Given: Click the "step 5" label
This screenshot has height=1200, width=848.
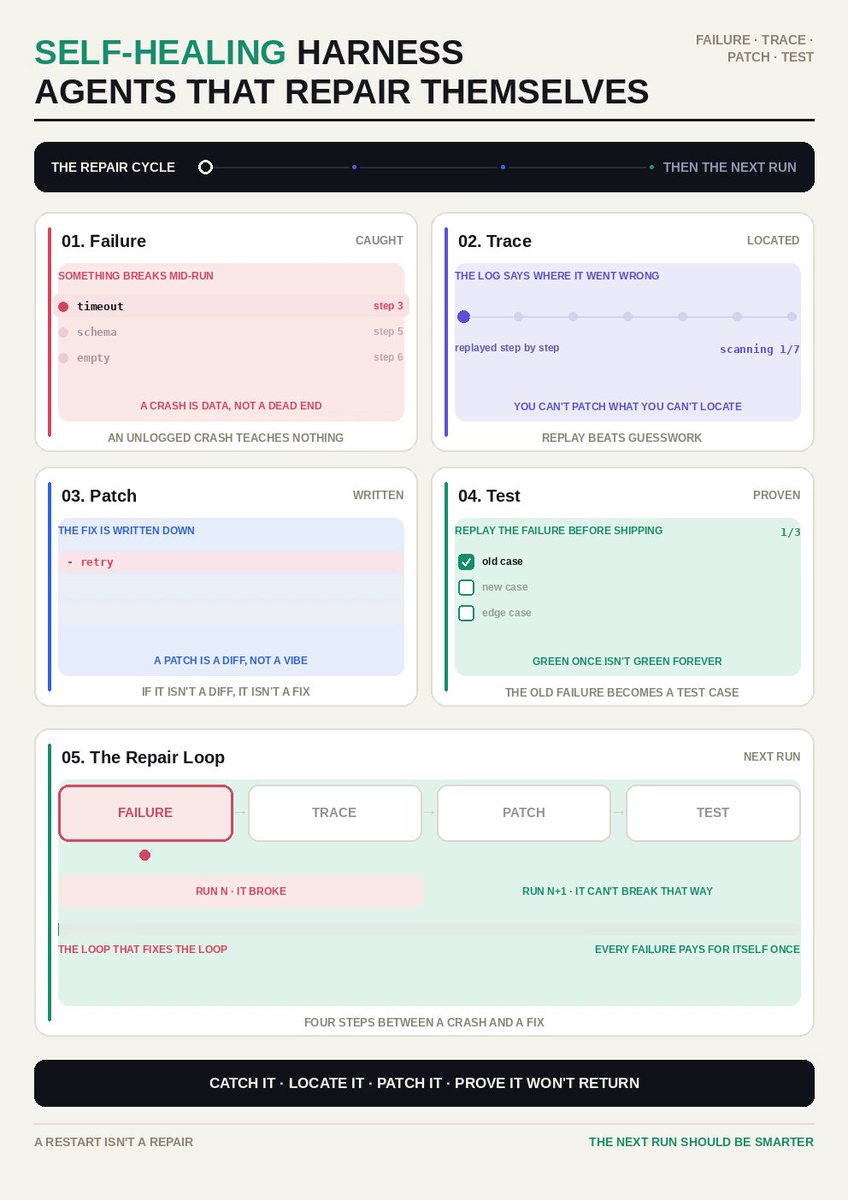Looking at the screenshot, I should coord(389,332).
